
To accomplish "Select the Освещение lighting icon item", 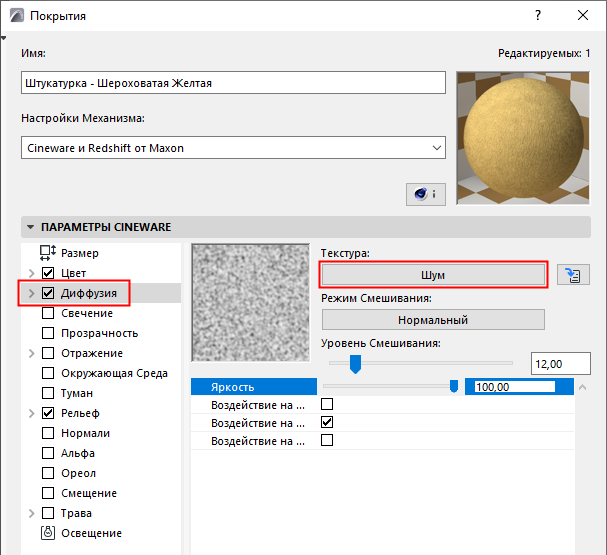I will click(x=48, y=533).
